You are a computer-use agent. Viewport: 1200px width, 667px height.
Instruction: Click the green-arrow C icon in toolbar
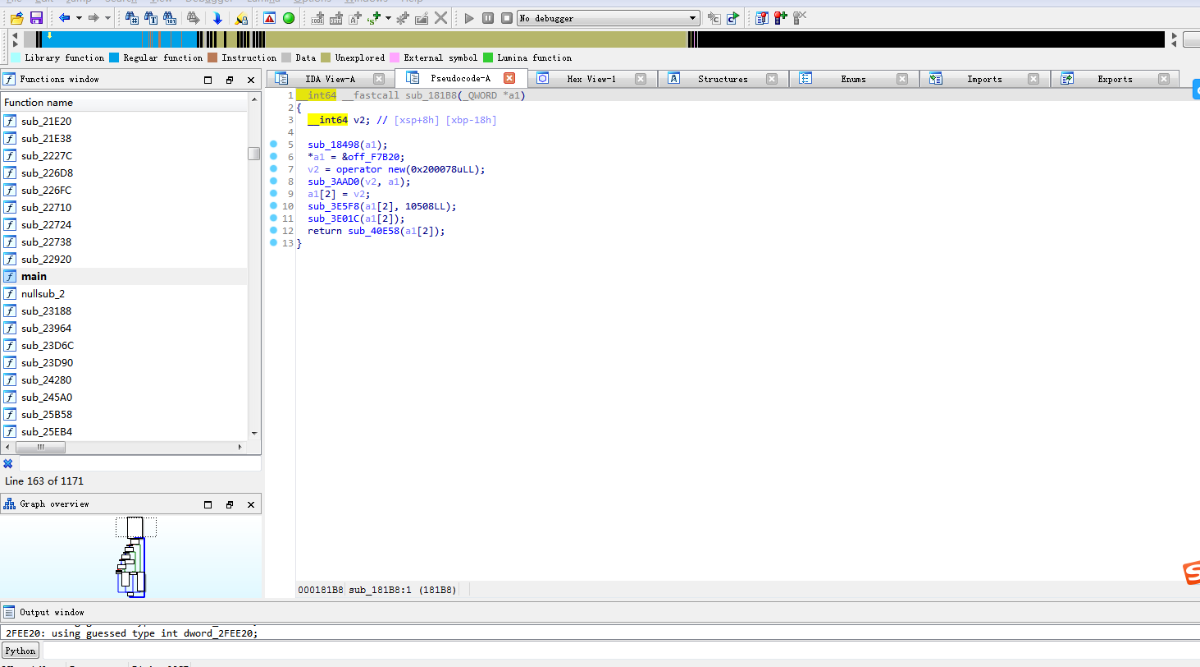tap(733, 18)
